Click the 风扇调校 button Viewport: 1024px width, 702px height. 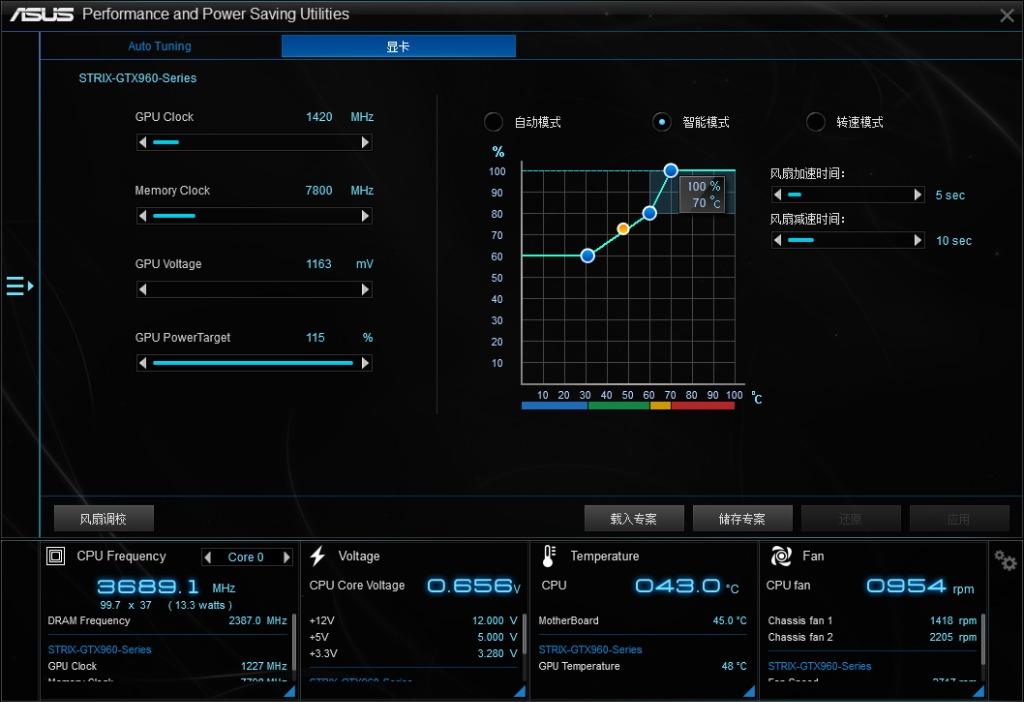click(x=104, y=518)
